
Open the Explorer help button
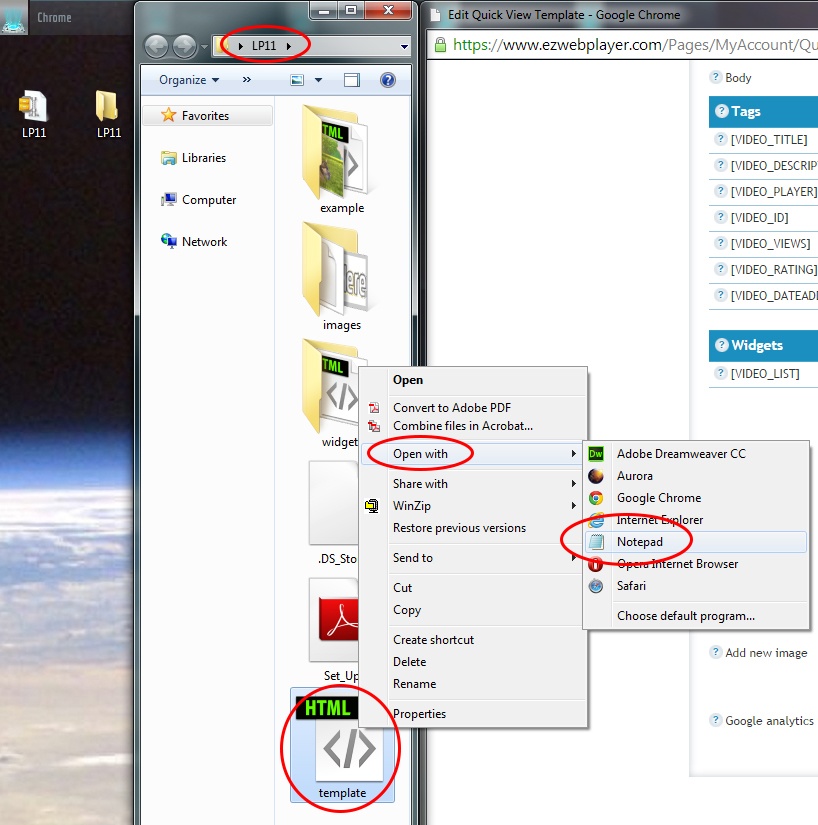pos(388,80)
